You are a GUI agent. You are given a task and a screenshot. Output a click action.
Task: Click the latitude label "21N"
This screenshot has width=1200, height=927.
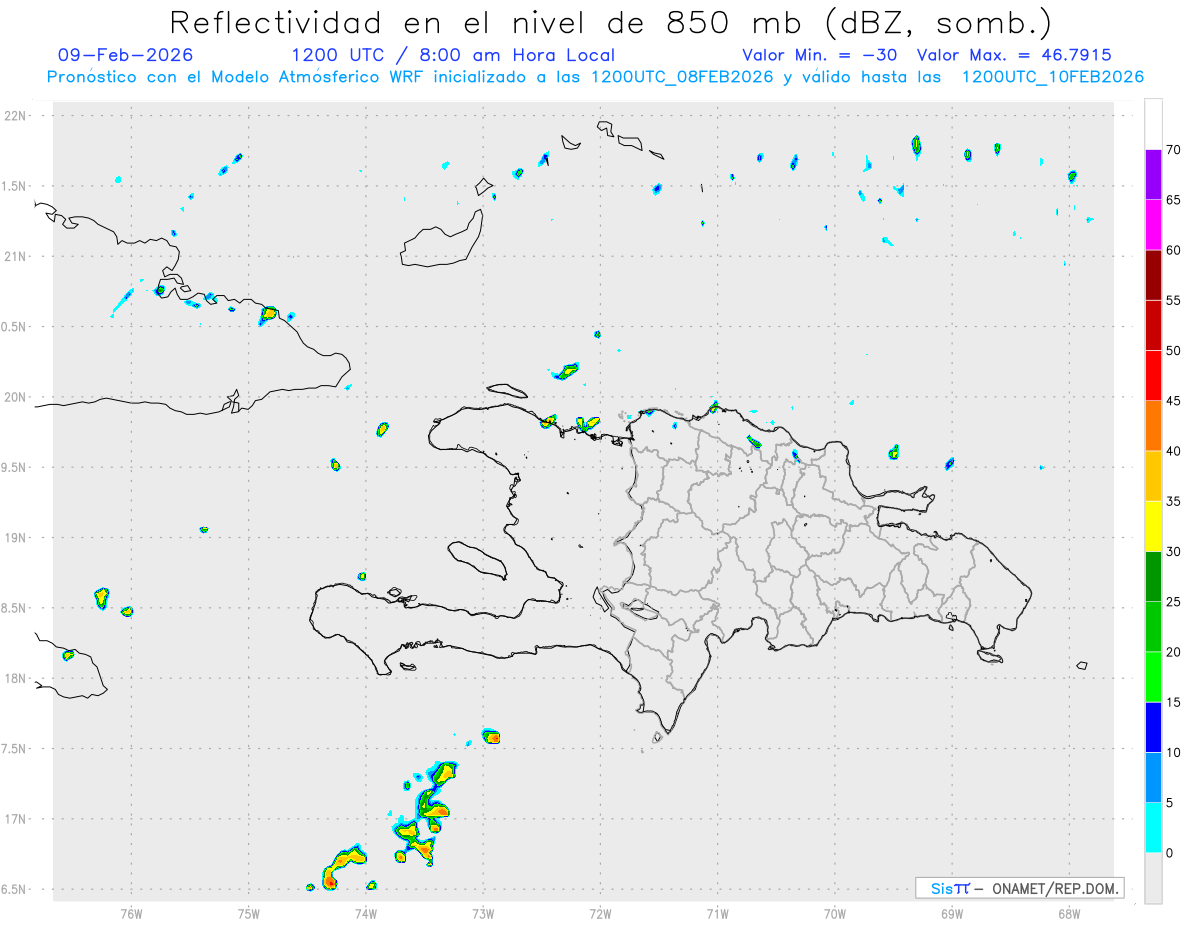click(17, 257)
